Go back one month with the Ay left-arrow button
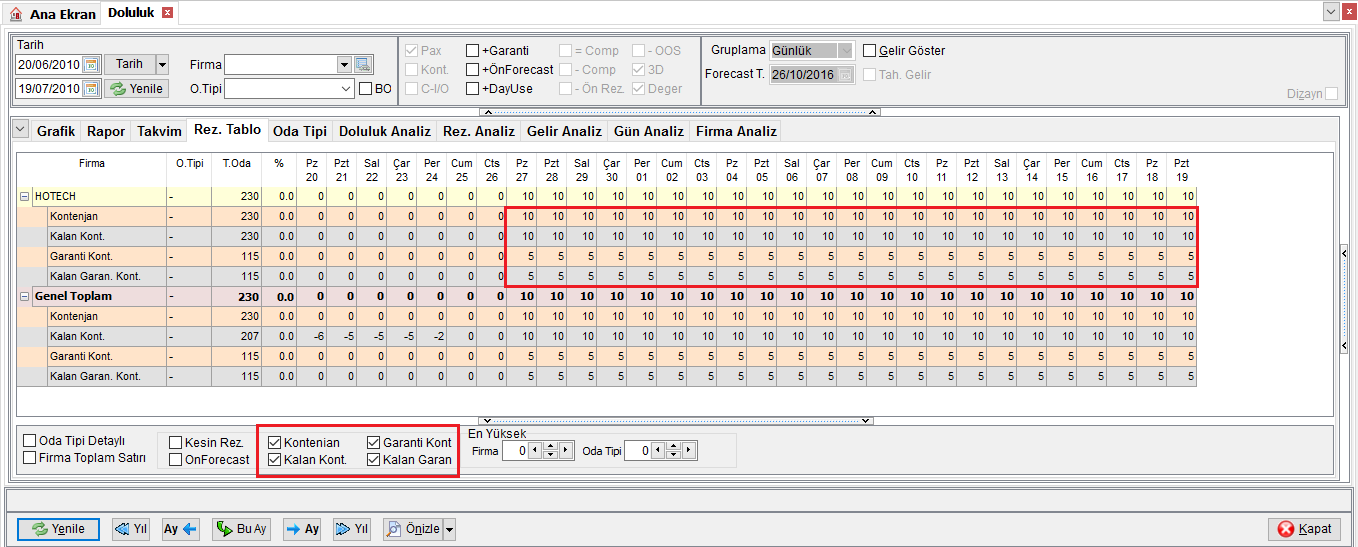The height and width of the screenshot is (547, 1358). pyautogui.click(x=182, y=529)
